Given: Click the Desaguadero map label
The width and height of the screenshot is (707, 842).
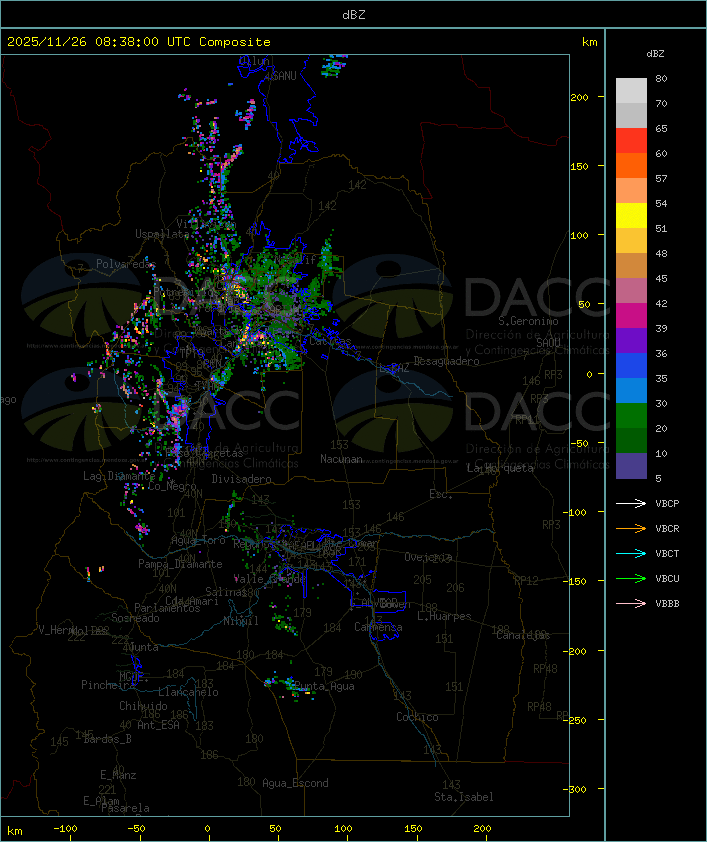Looking at the screenshot, I should [446, 361].
